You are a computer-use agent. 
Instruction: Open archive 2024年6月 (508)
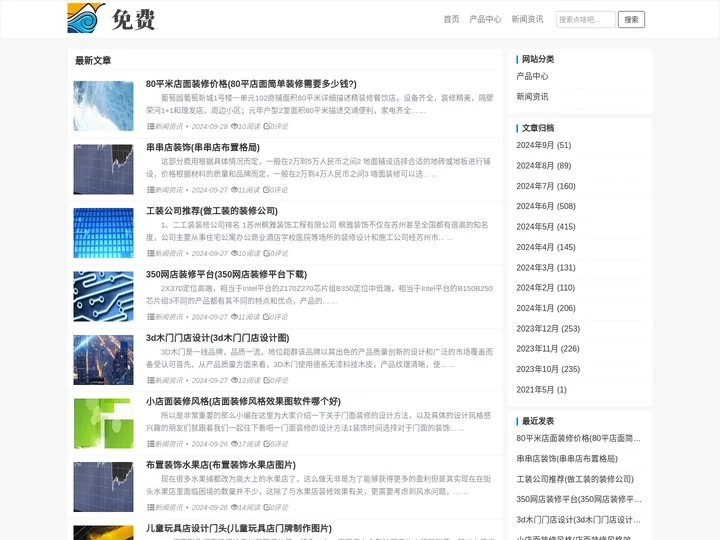[546, 206]
